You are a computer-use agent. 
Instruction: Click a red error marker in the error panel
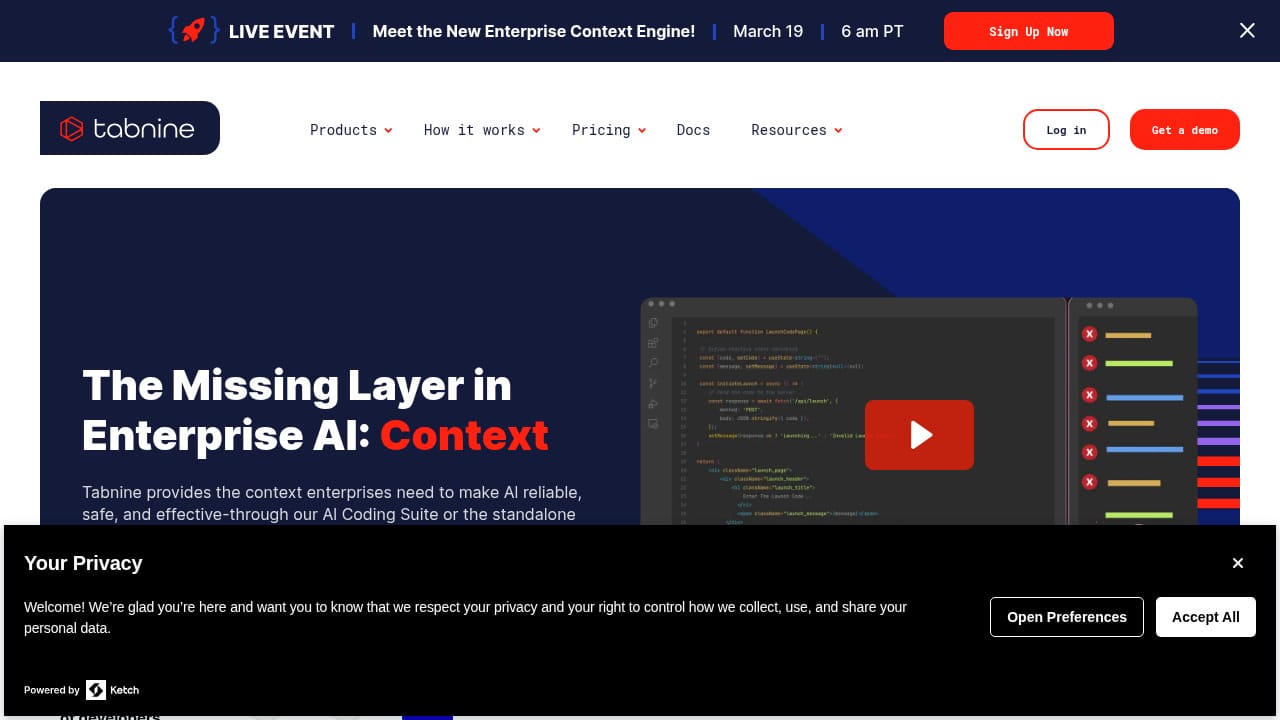click(x=1089, y=334)
